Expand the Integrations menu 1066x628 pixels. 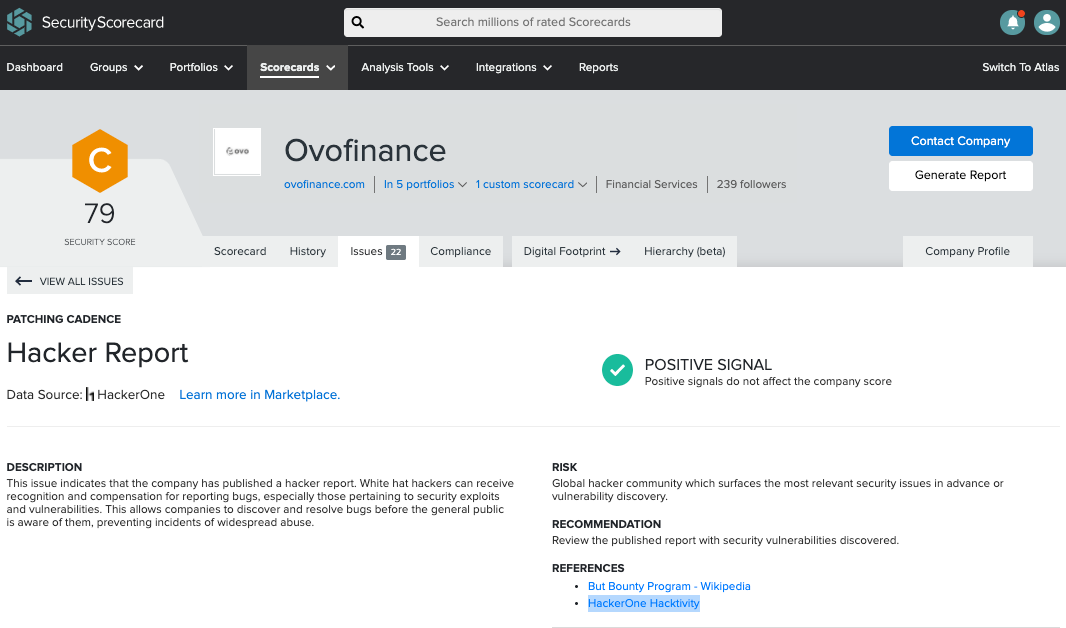[513, 67]
